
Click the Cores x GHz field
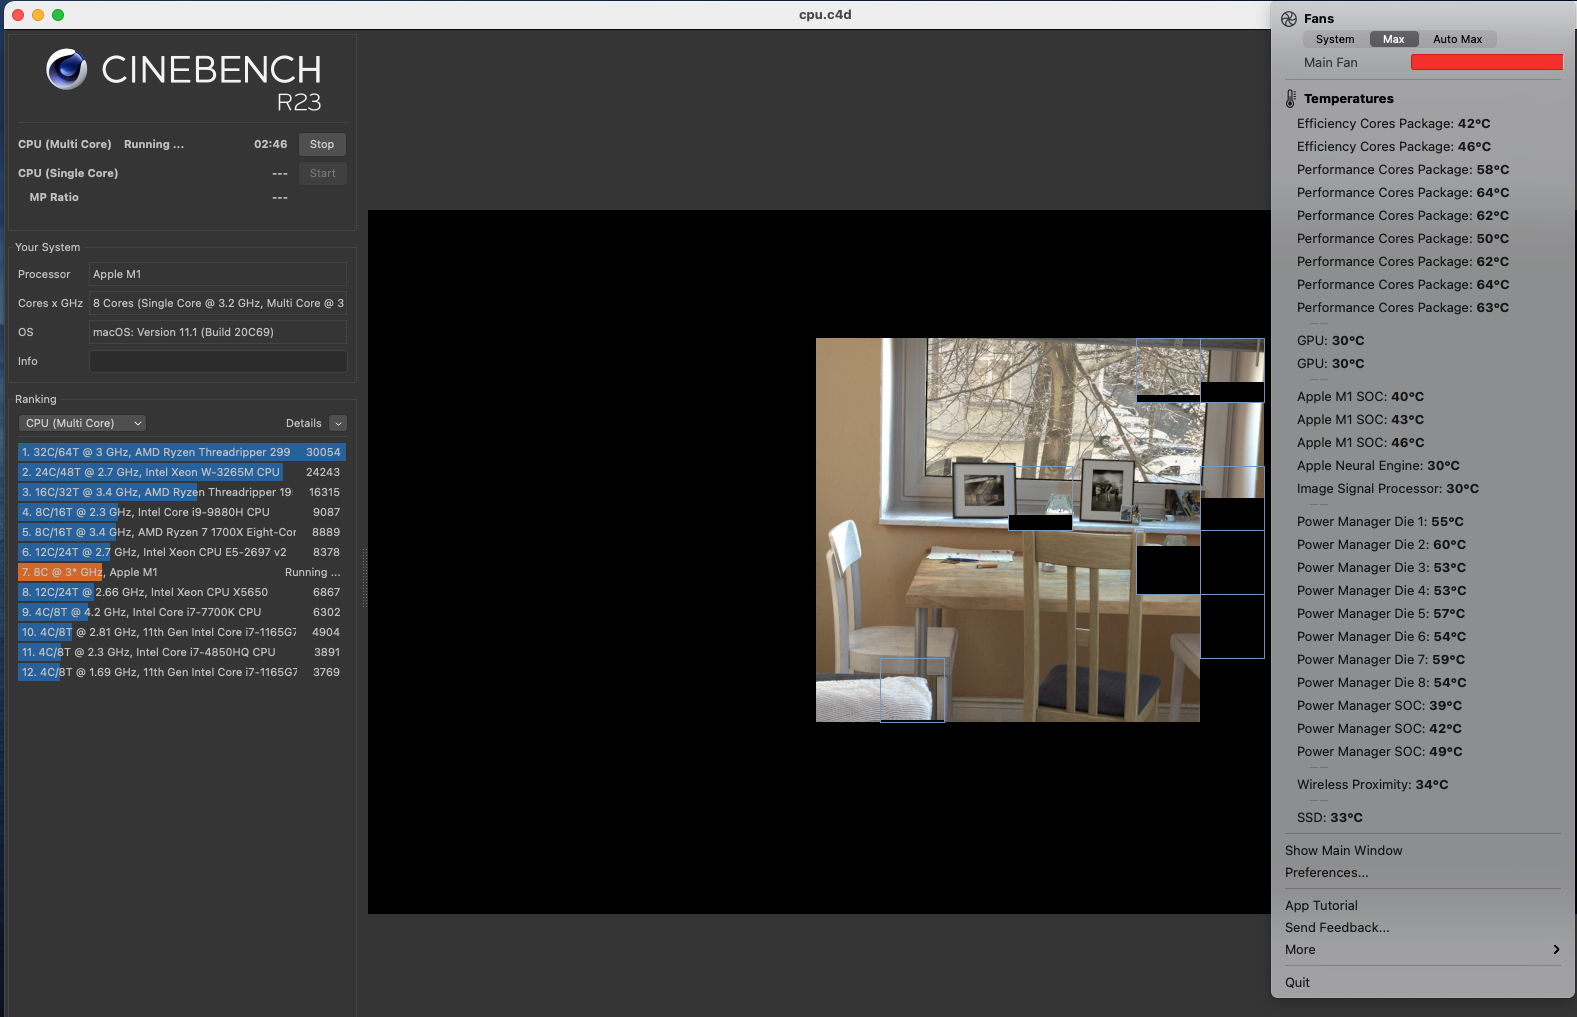218,303
